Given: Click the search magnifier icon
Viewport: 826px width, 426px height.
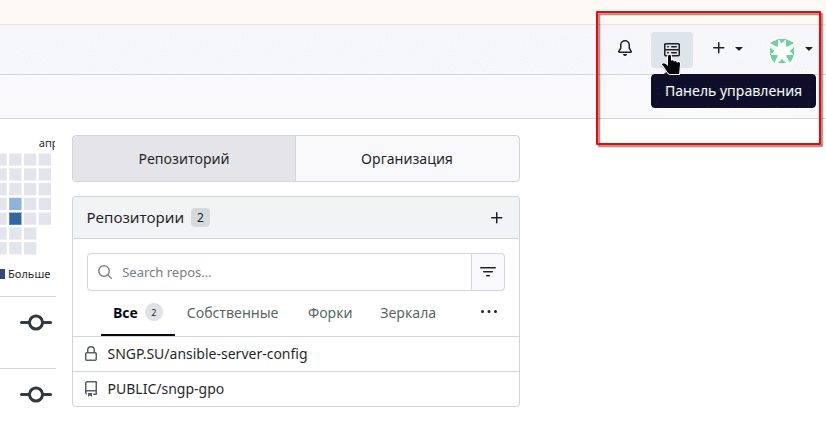Looking at the screenshot, I should point(105,272).
